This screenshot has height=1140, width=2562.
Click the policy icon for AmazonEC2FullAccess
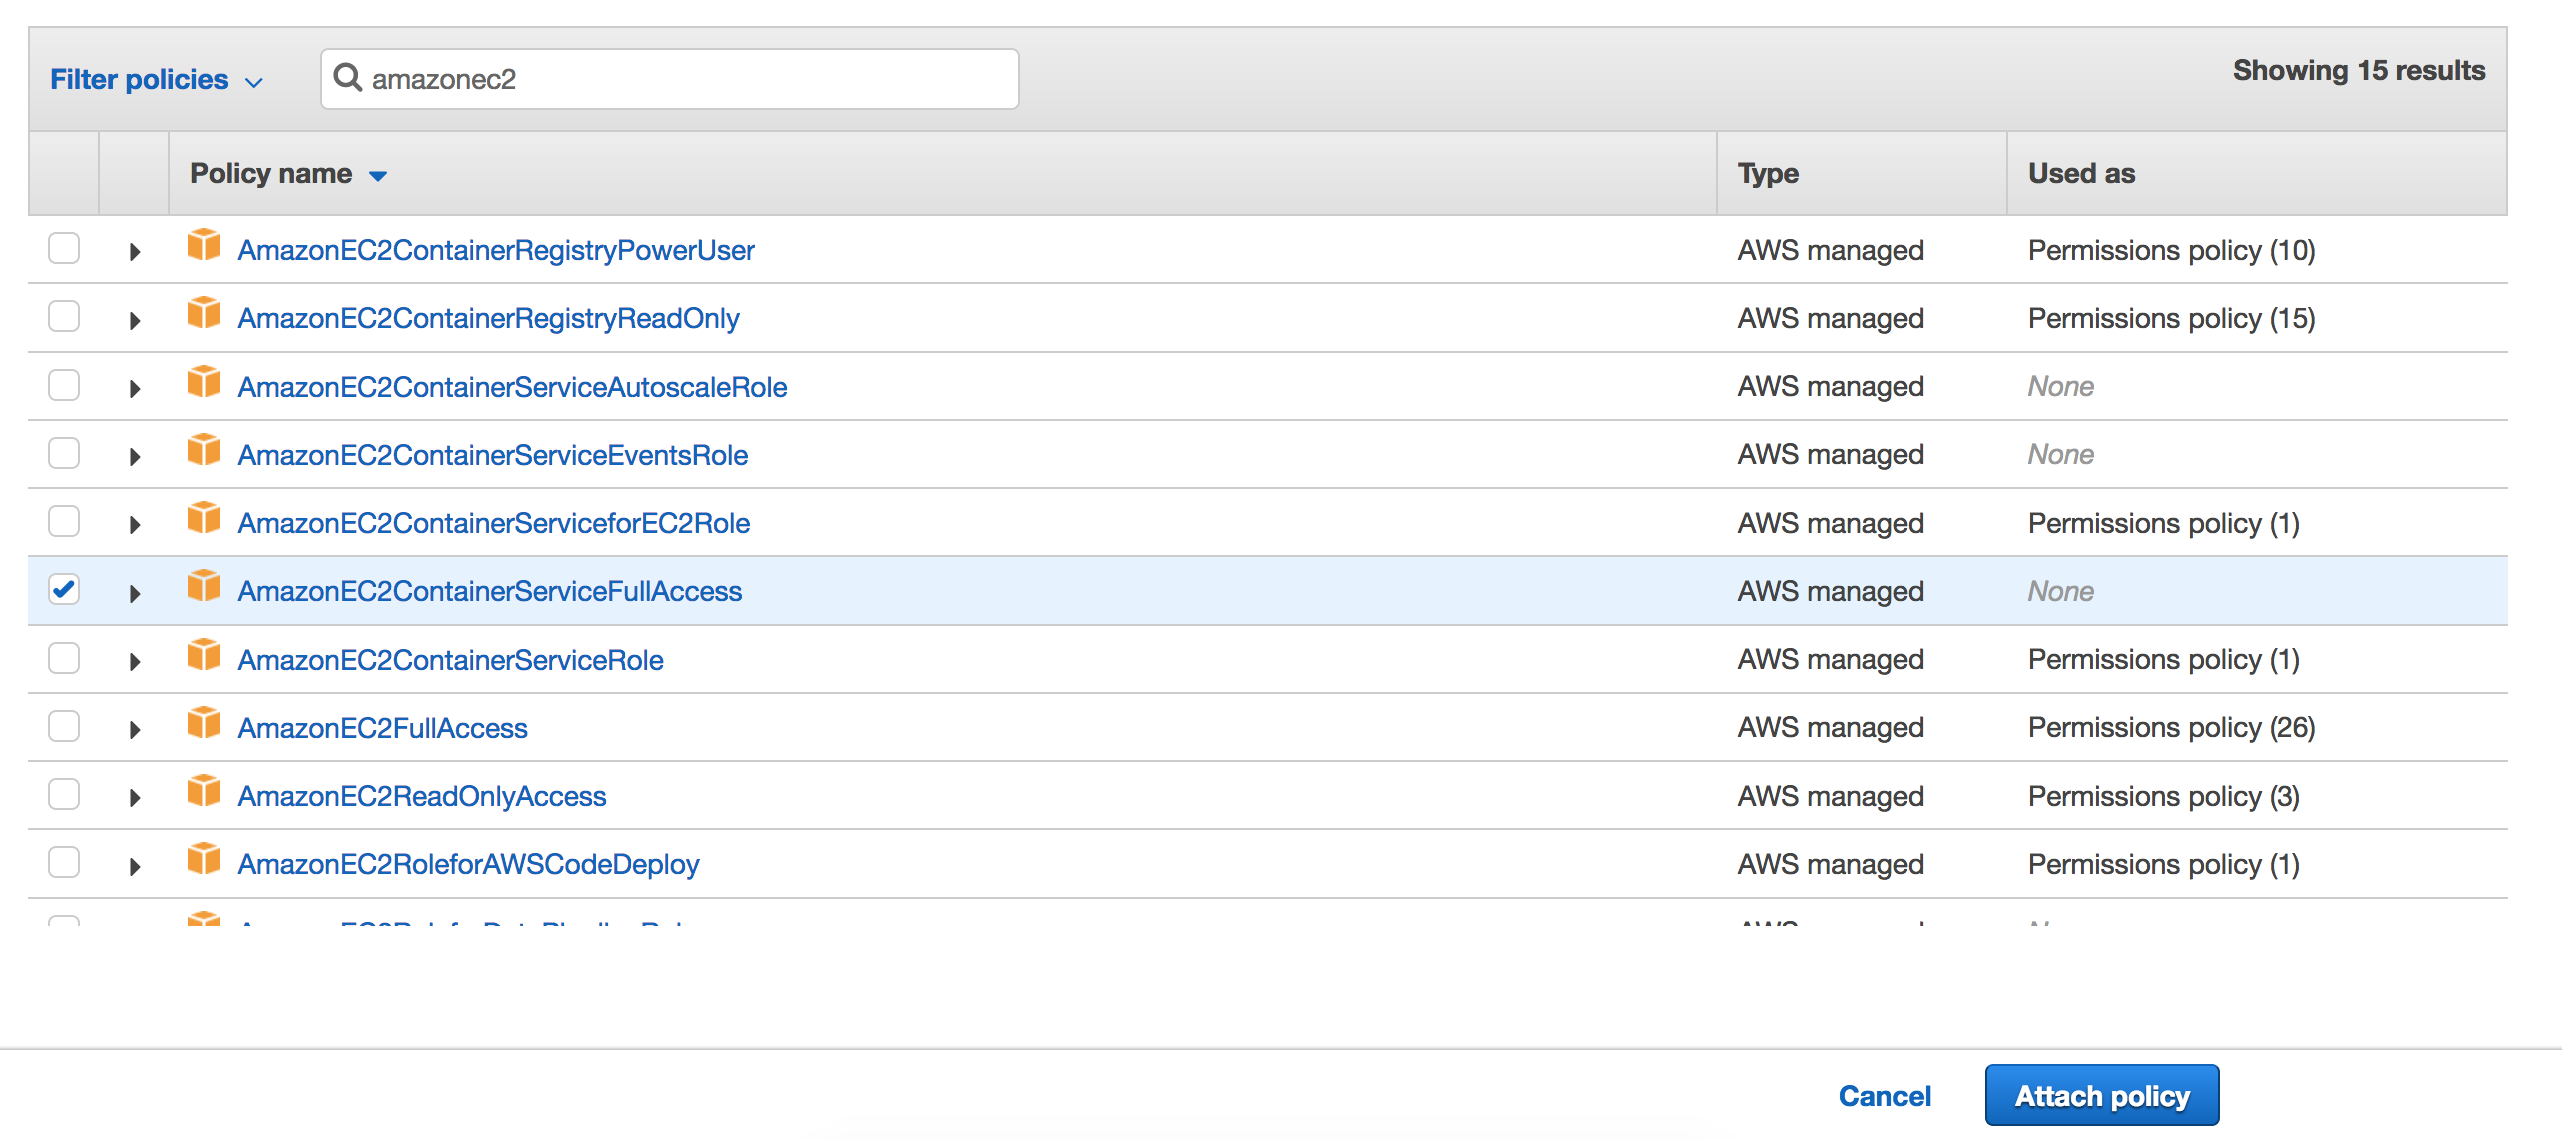204,723
